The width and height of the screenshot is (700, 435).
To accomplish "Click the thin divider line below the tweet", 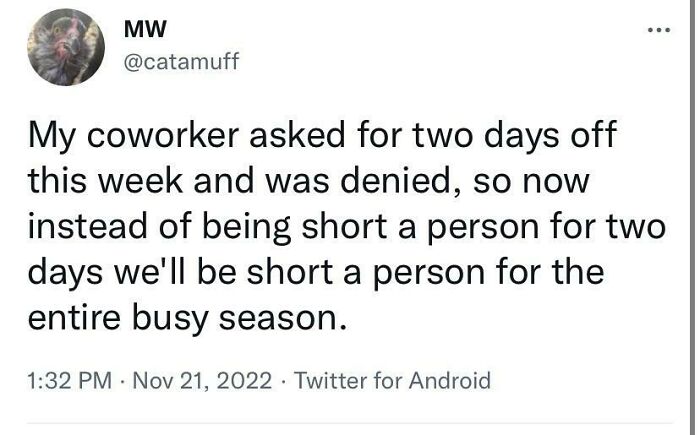I will click(350, 423).
